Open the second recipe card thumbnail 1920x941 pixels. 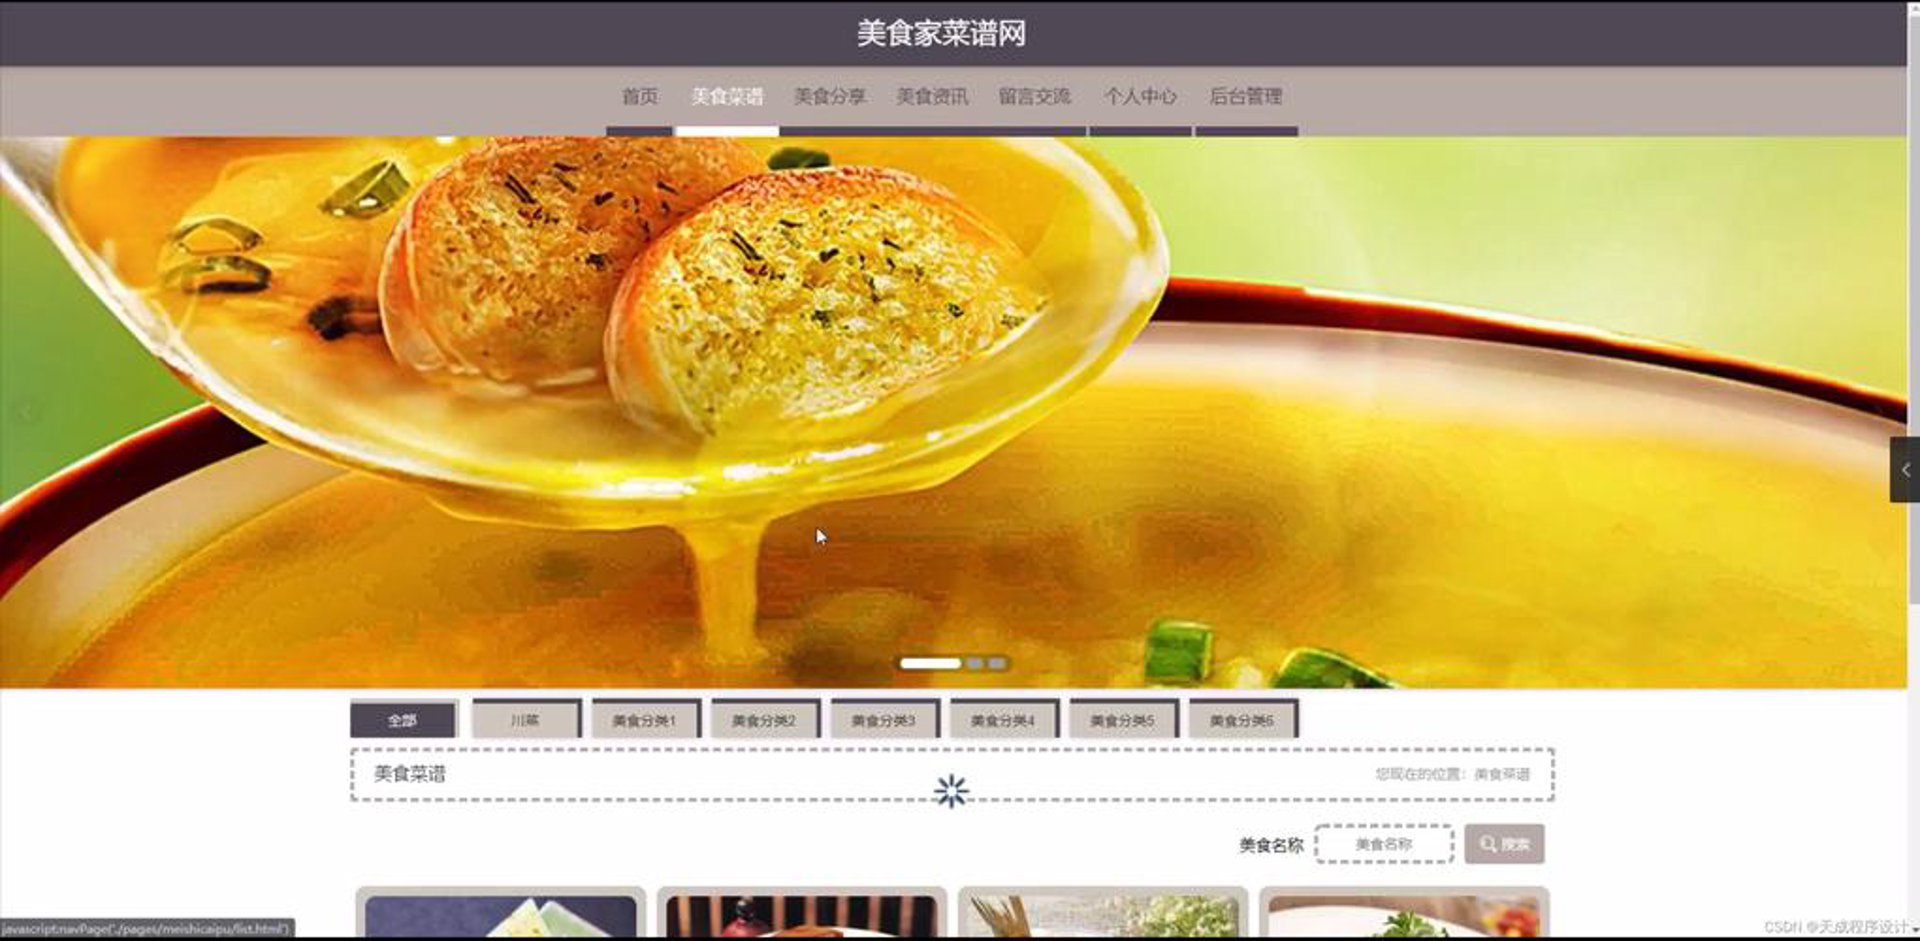pos(801,915)
